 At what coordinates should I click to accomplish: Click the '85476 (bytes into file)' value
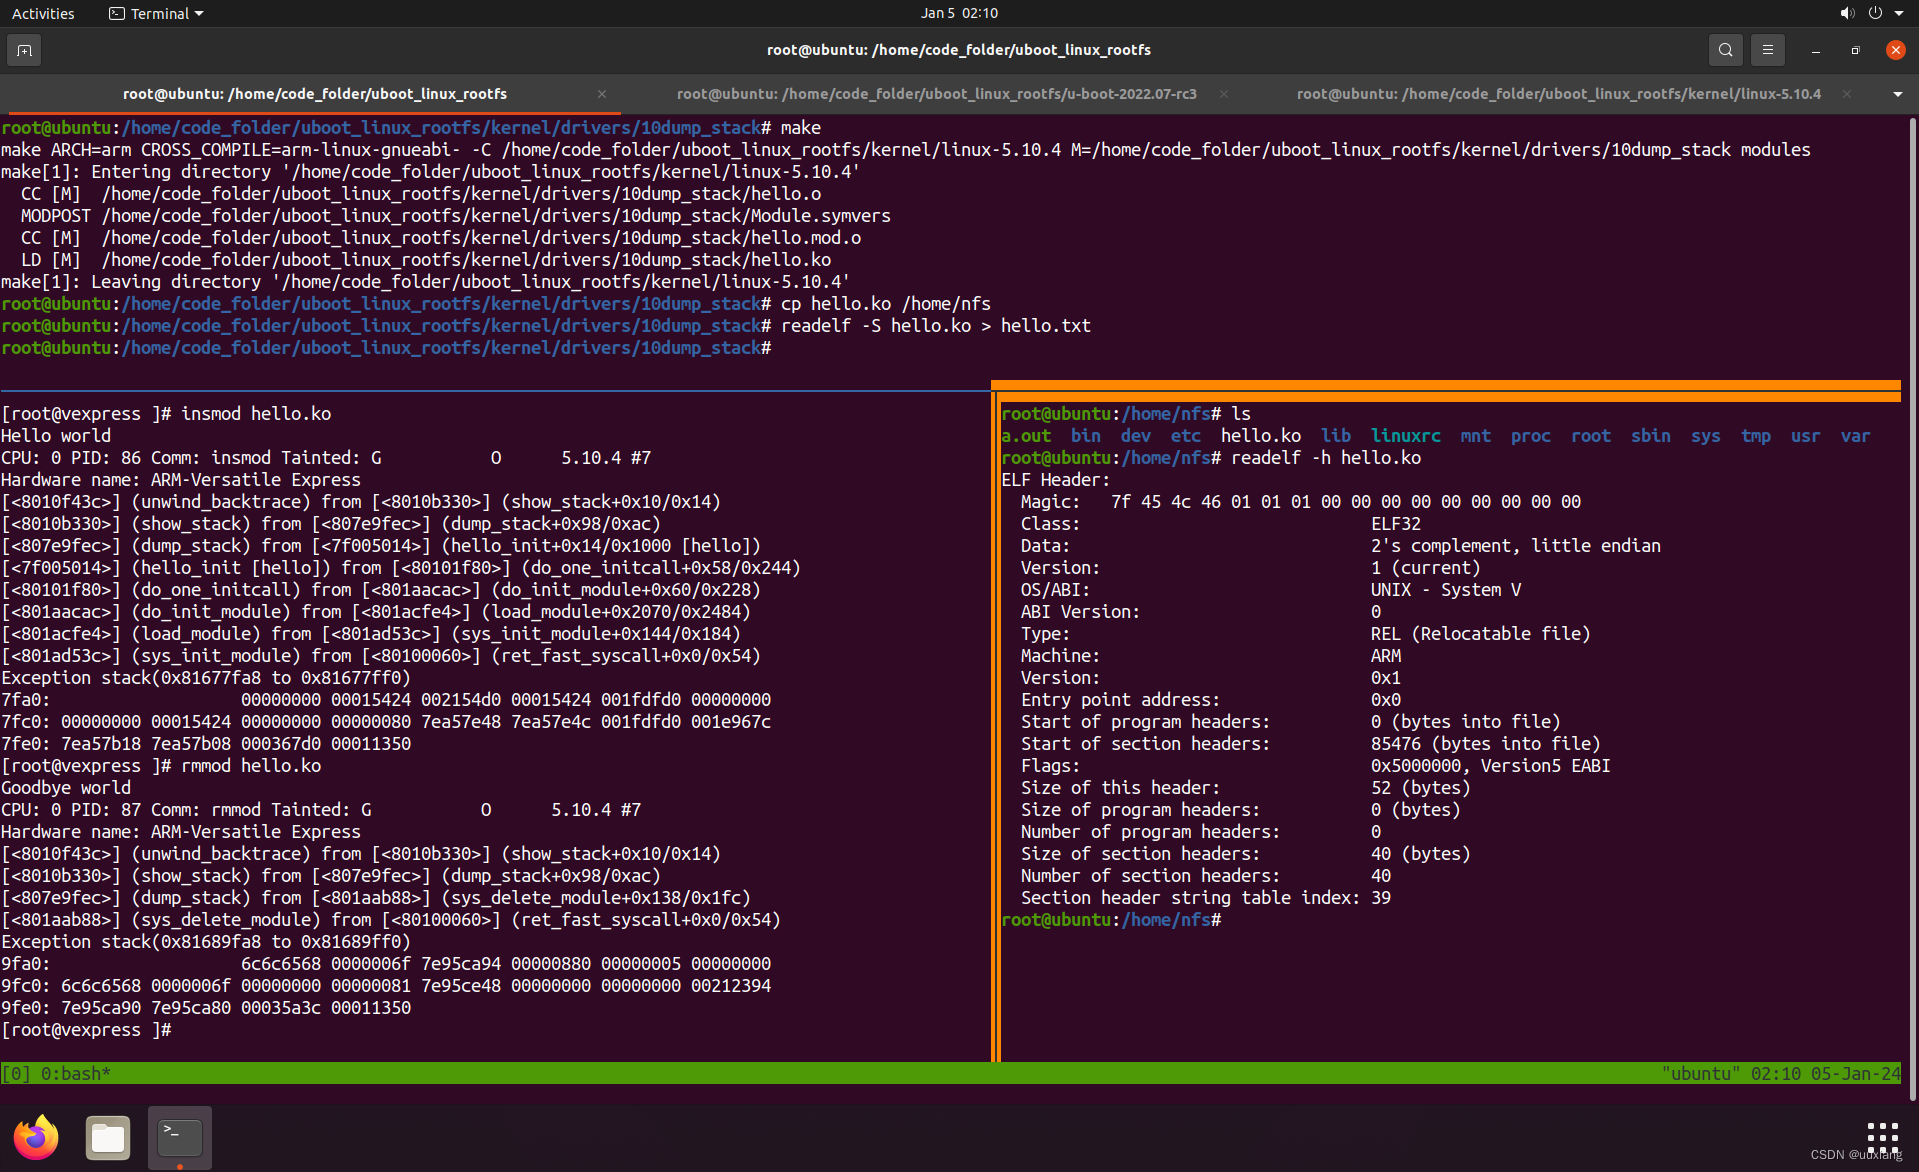[x=1486, y=744]
